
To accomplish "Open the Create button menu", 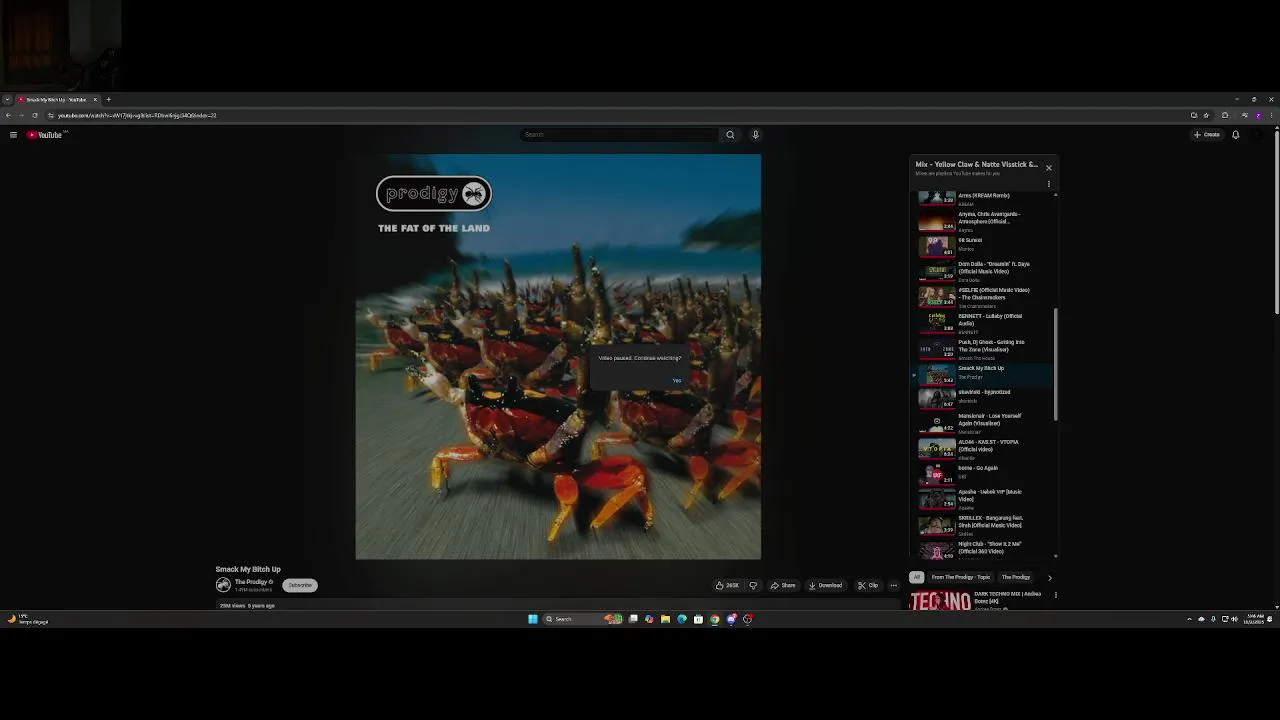I will pyautogui.click(x=1207, y=135).
